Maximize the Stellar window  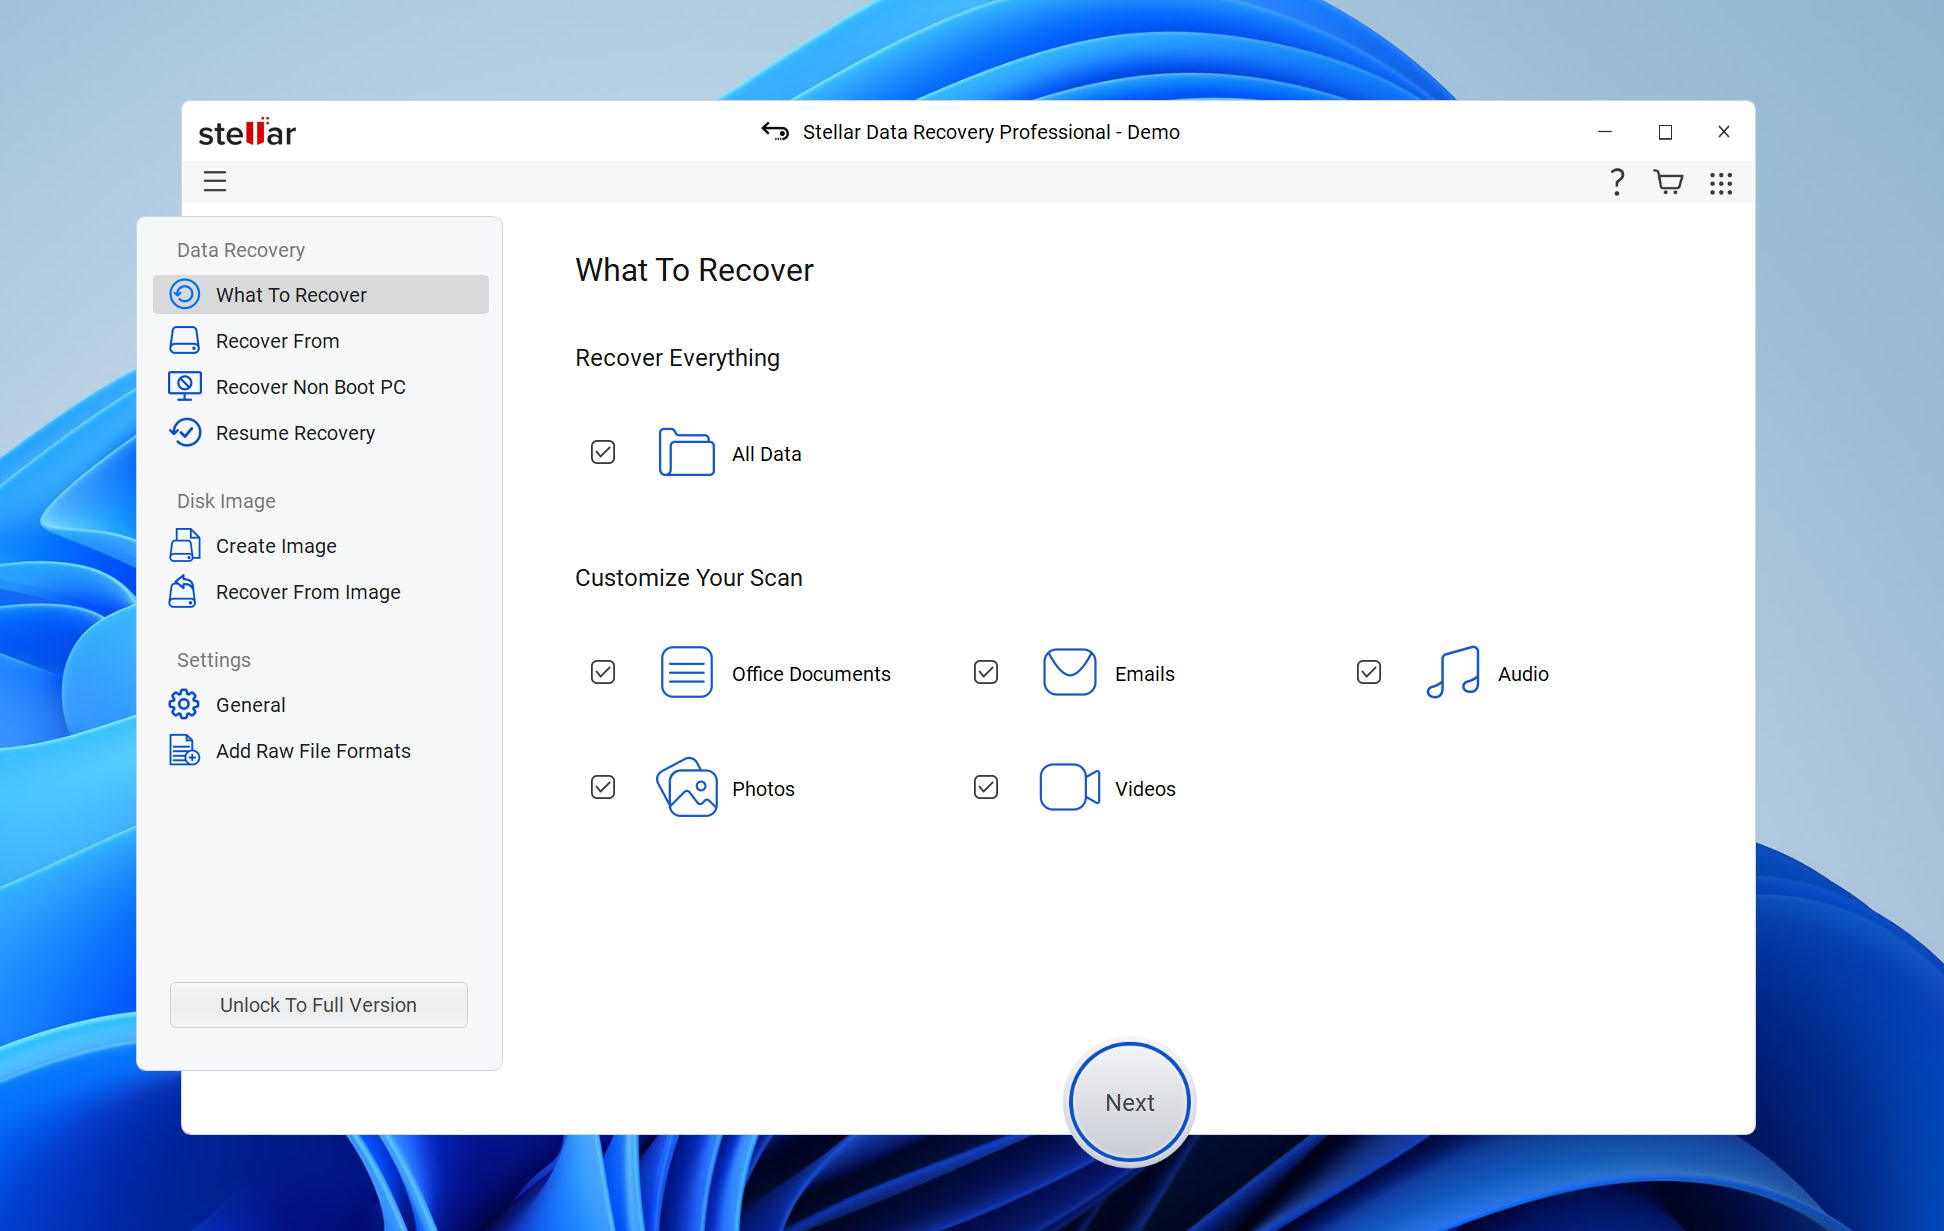click(1665, 131)
